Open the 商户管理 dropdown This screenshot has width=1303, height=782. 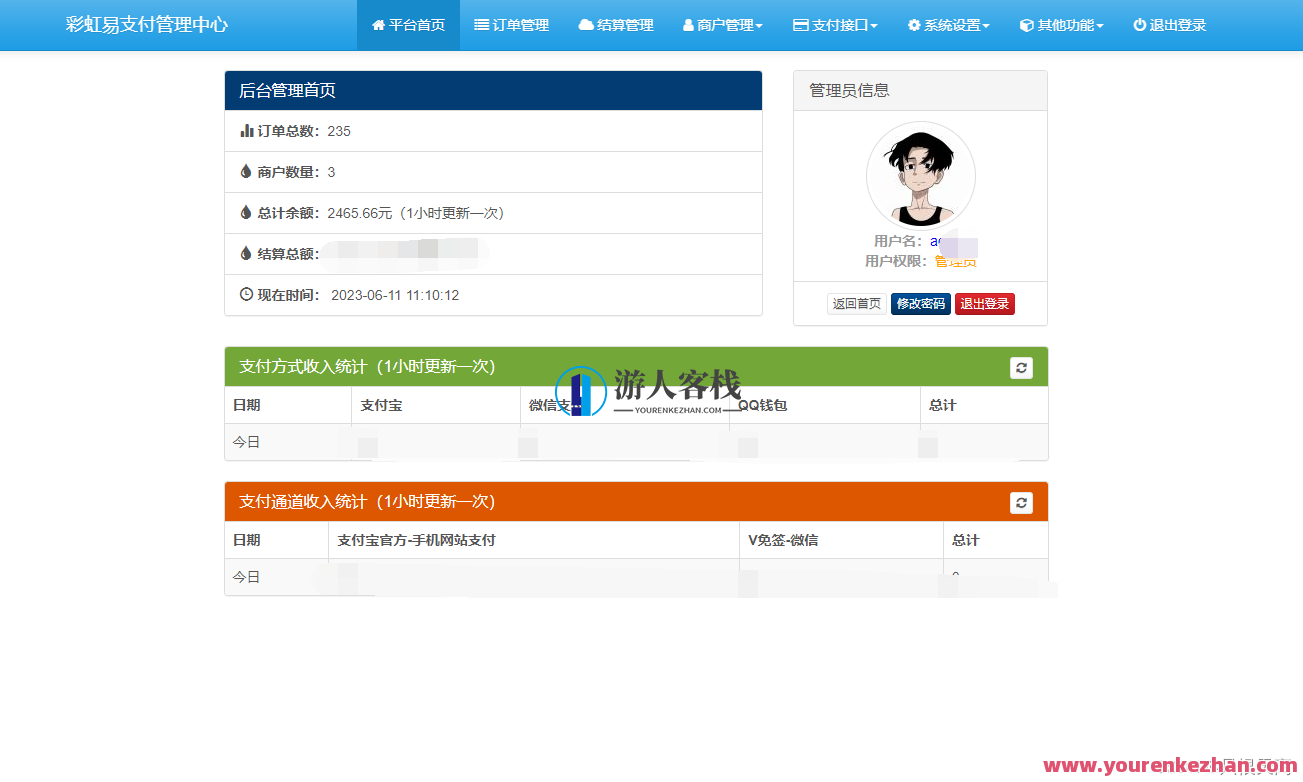(x=723, y=25)
